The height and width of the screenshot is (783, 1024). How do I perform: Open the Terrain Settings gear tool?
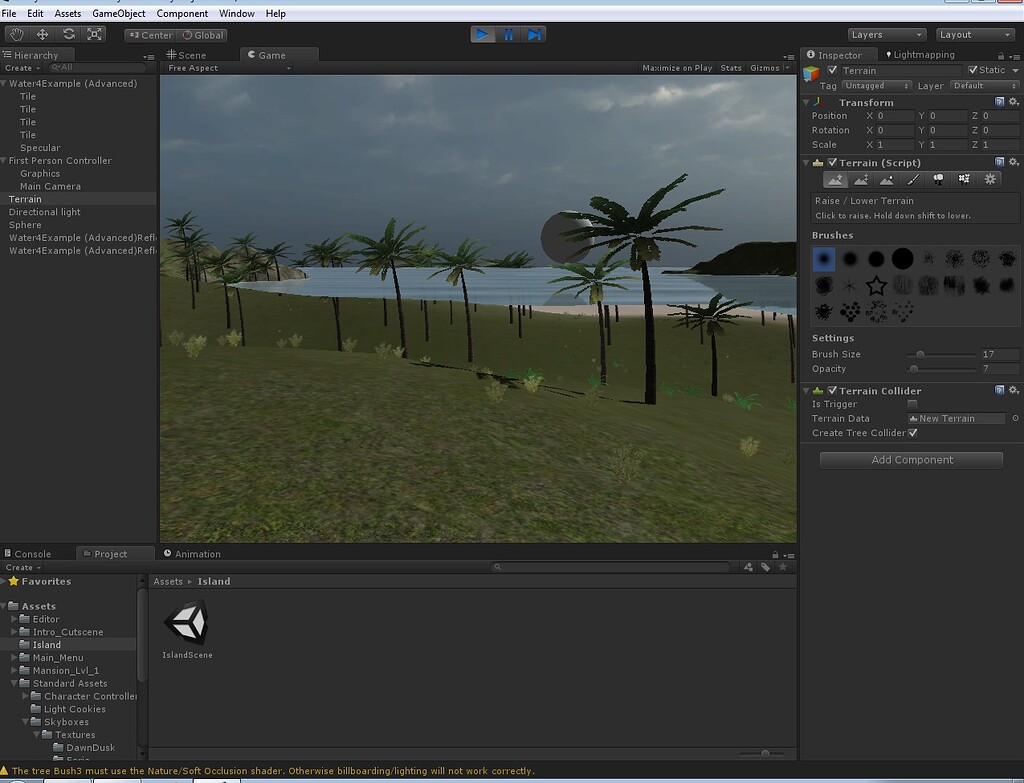tap(988, 179)
